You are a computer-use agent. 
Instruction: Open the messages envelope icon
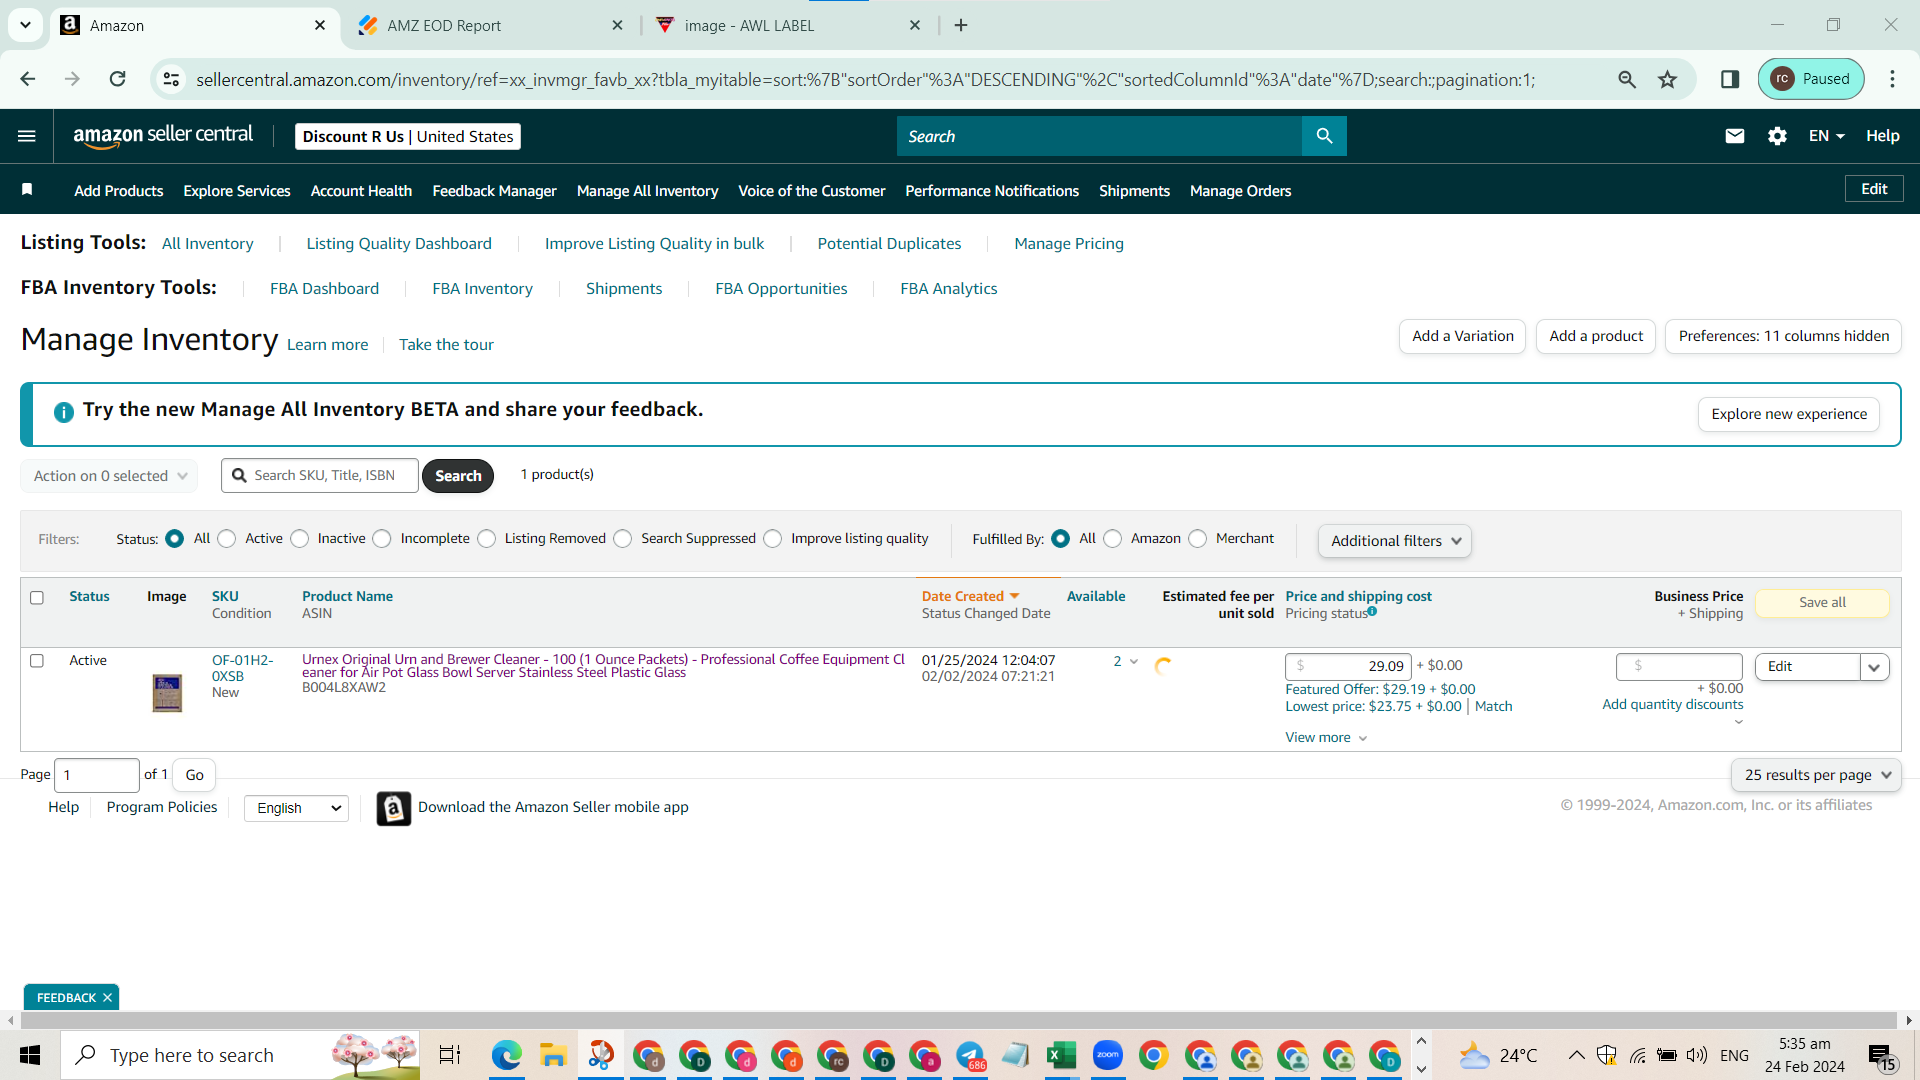pos(1735,136)
